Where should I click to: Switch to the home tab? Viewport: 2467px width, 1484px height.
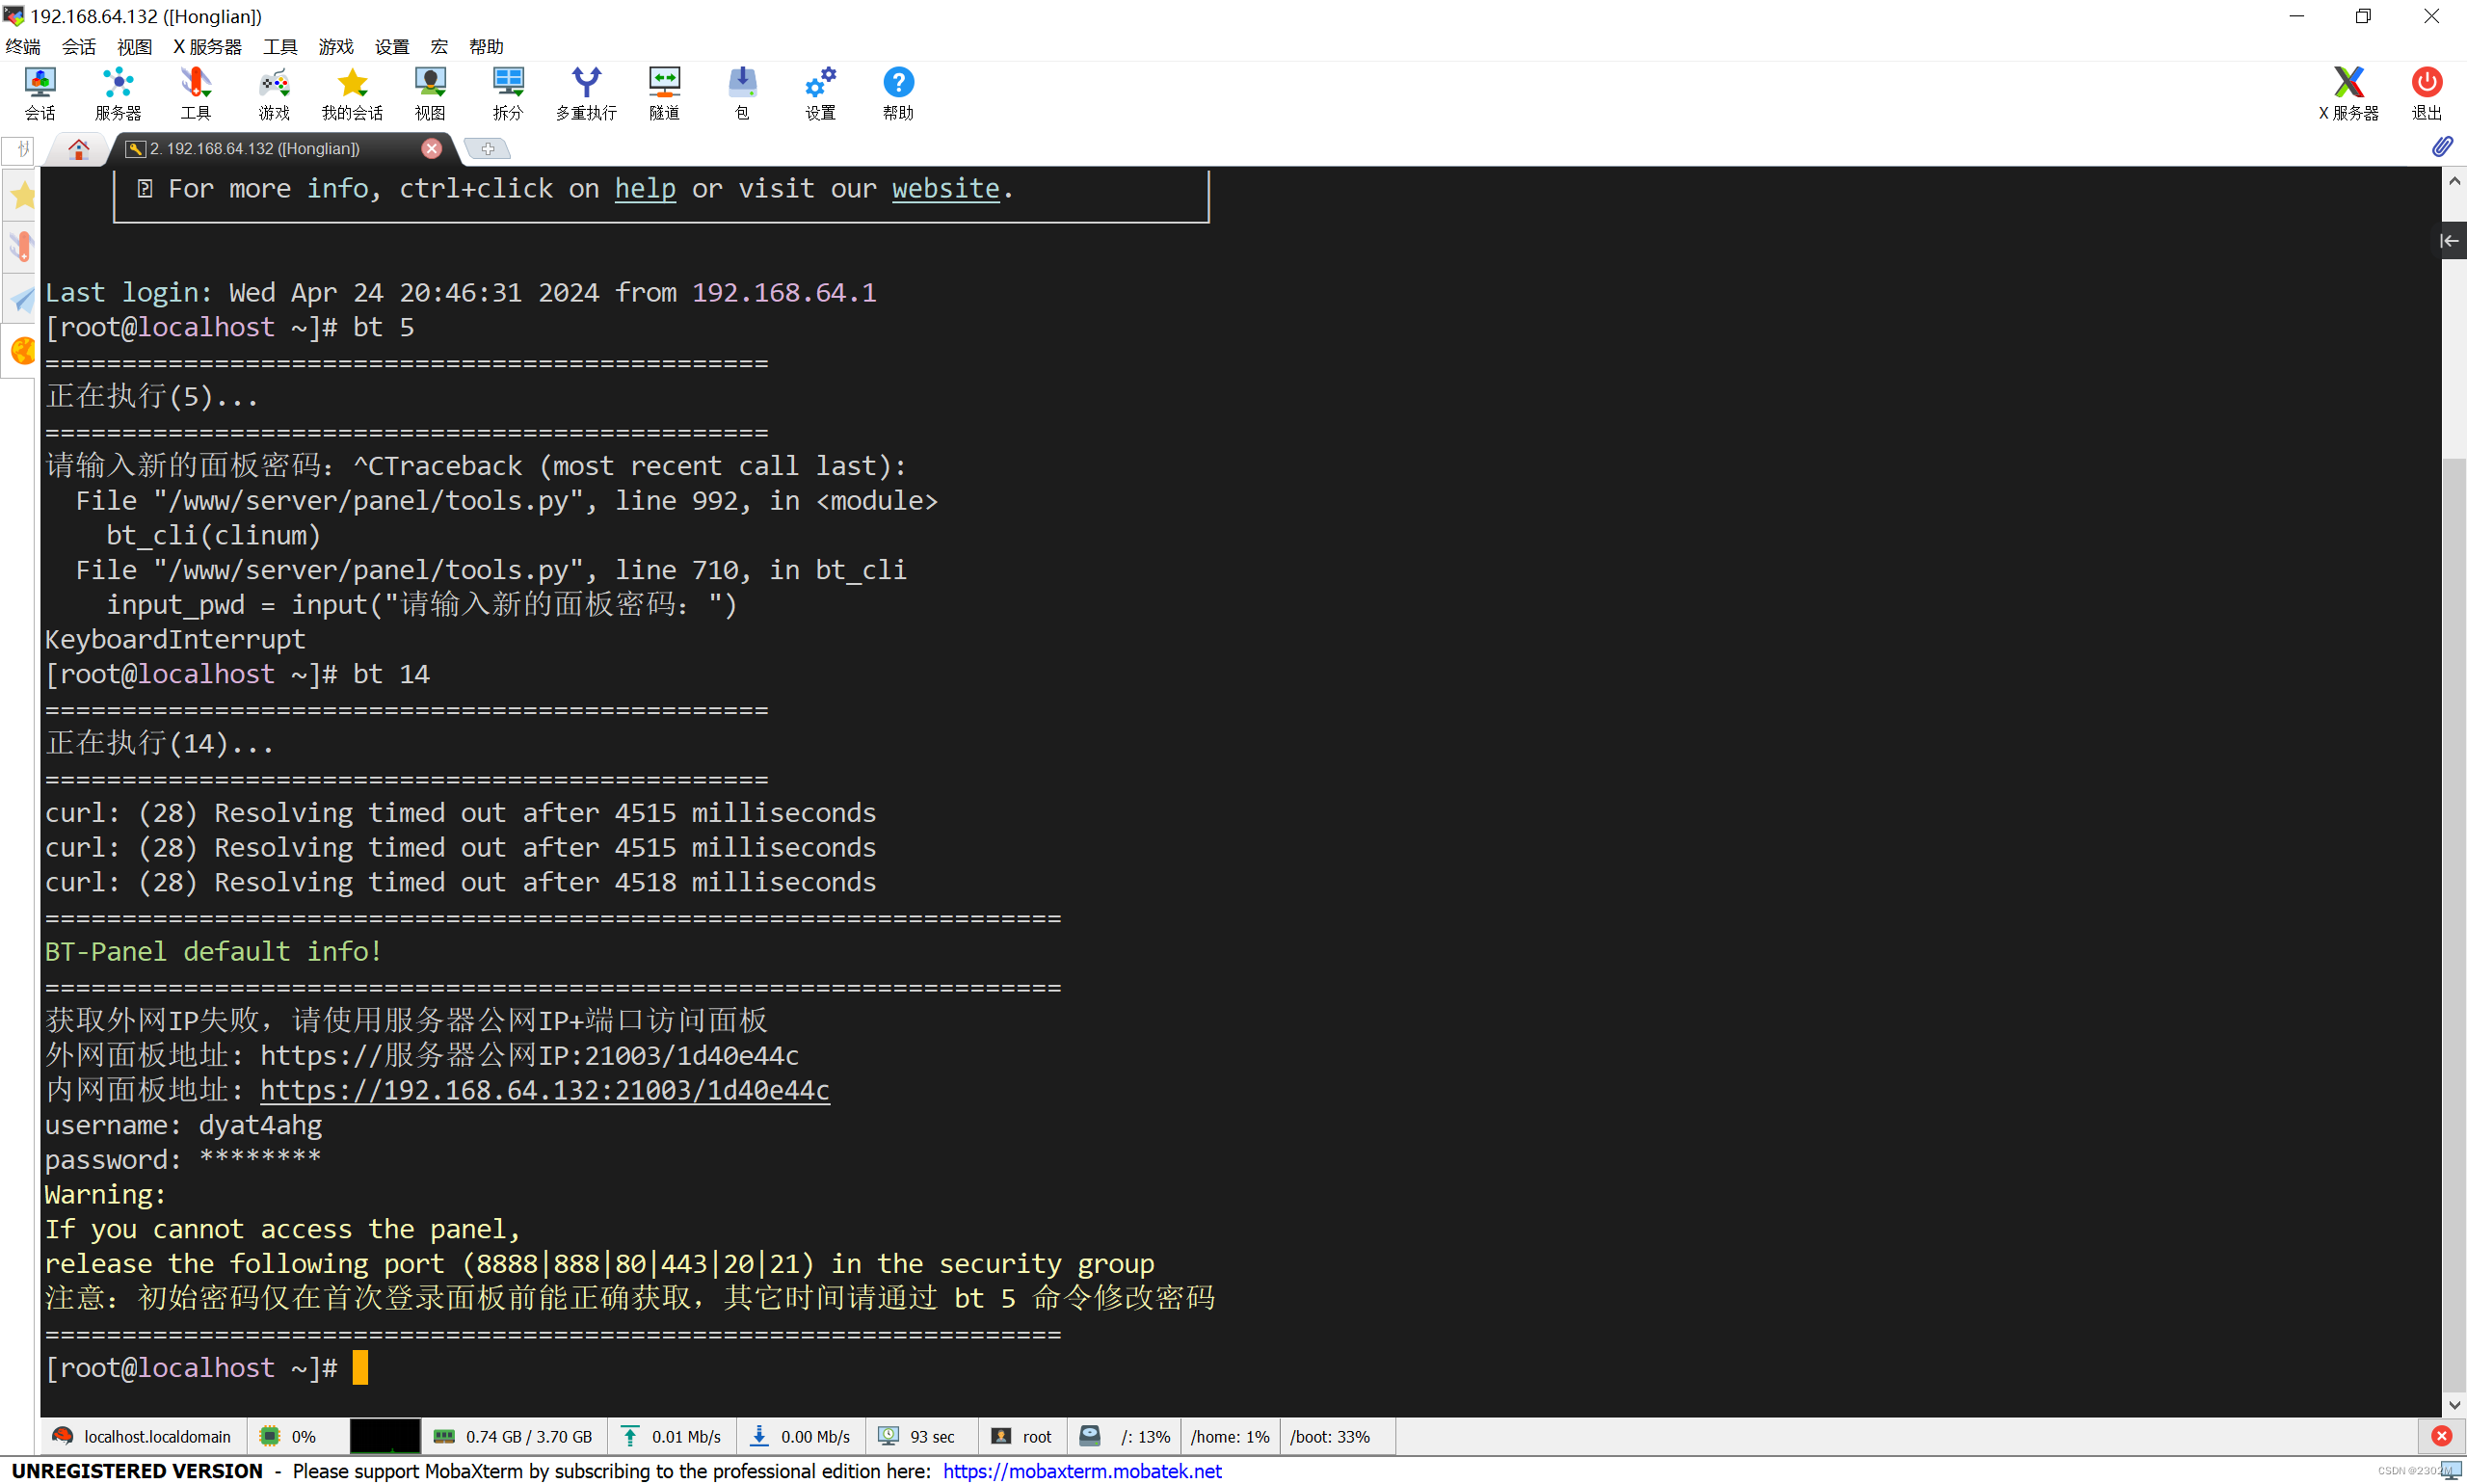[78, 149]
